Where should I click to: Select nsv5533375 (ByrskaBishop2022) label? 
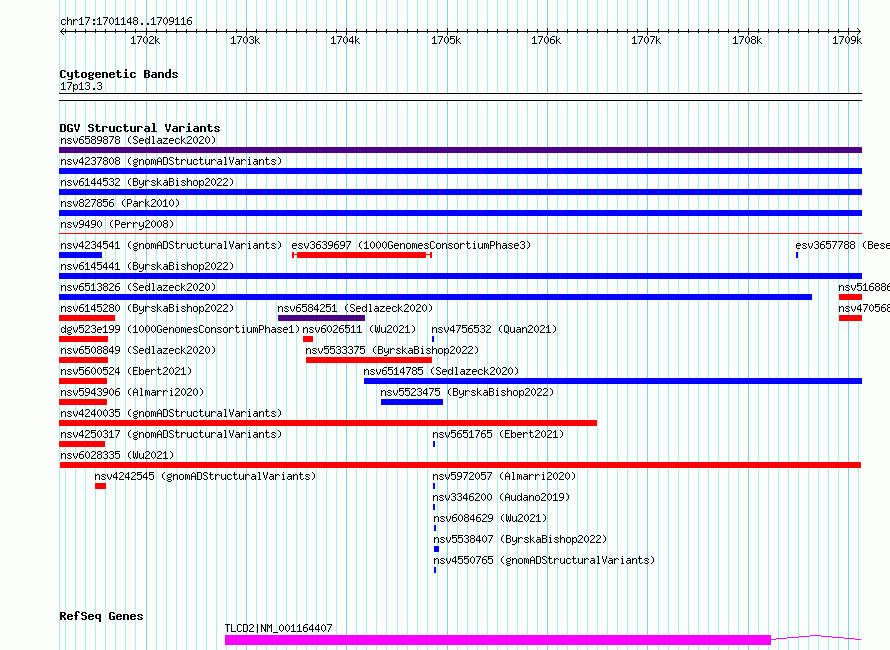392,350
